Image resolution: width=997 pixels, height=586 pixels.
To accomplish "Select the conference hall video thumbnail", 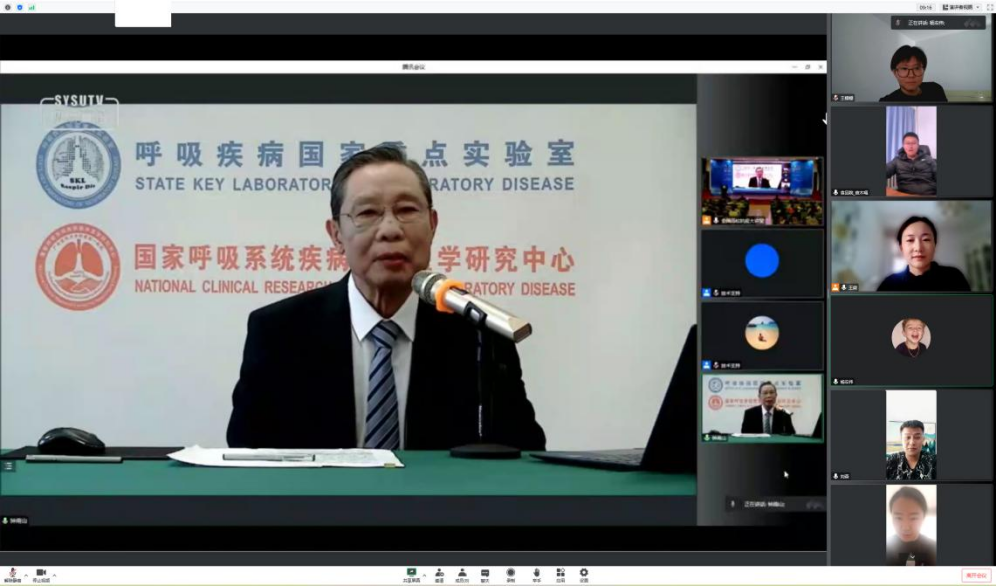I will (762, 189).
